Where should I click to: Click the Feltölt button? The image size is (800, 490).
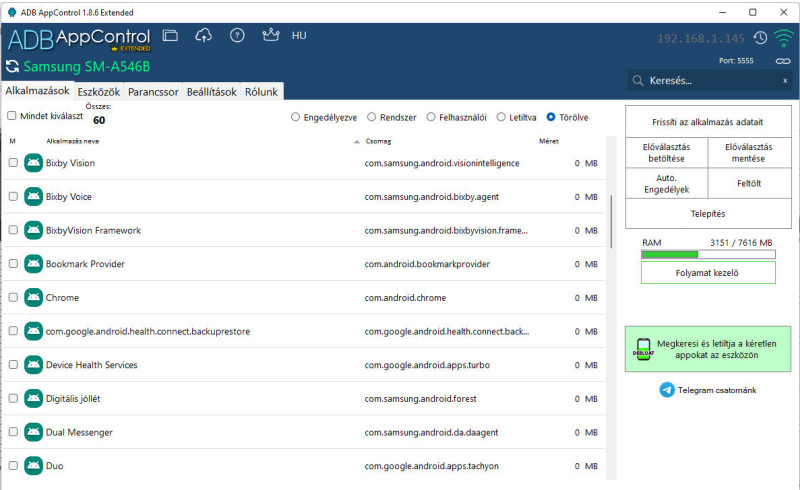[x=748, y=183]
